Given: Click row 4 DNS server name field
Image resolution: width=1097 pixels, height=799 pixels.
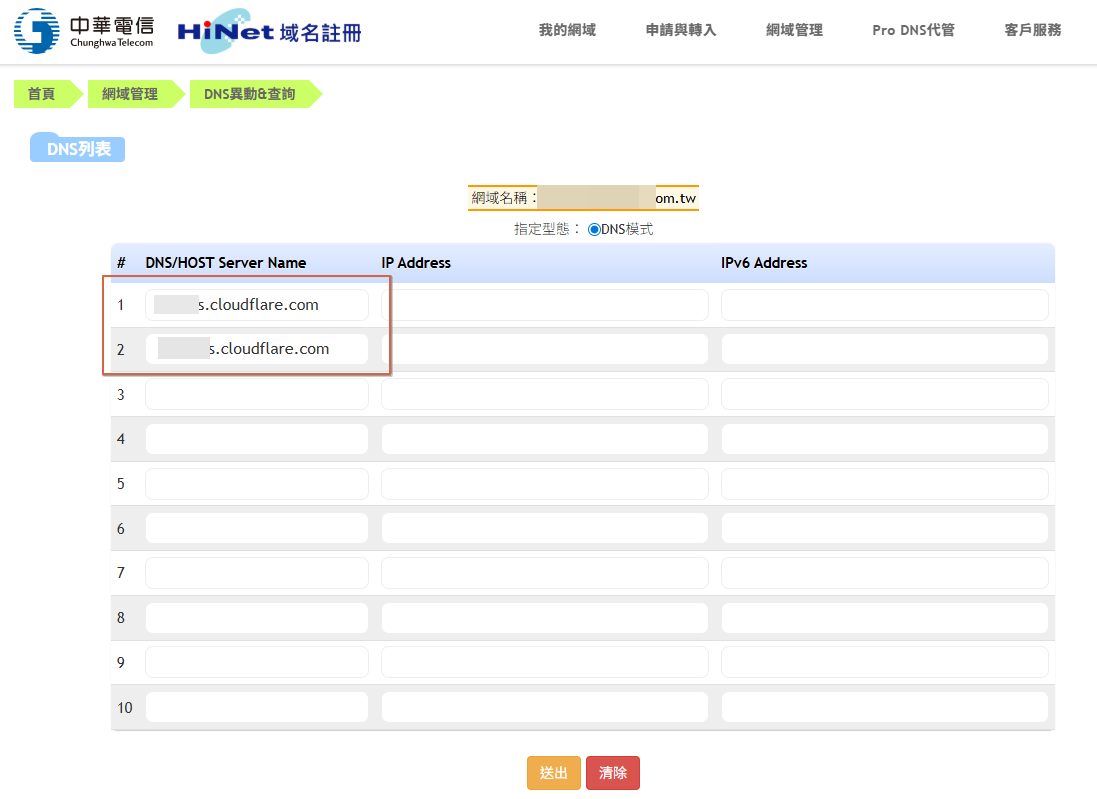Looking at the screenshot, I should 257,439.
